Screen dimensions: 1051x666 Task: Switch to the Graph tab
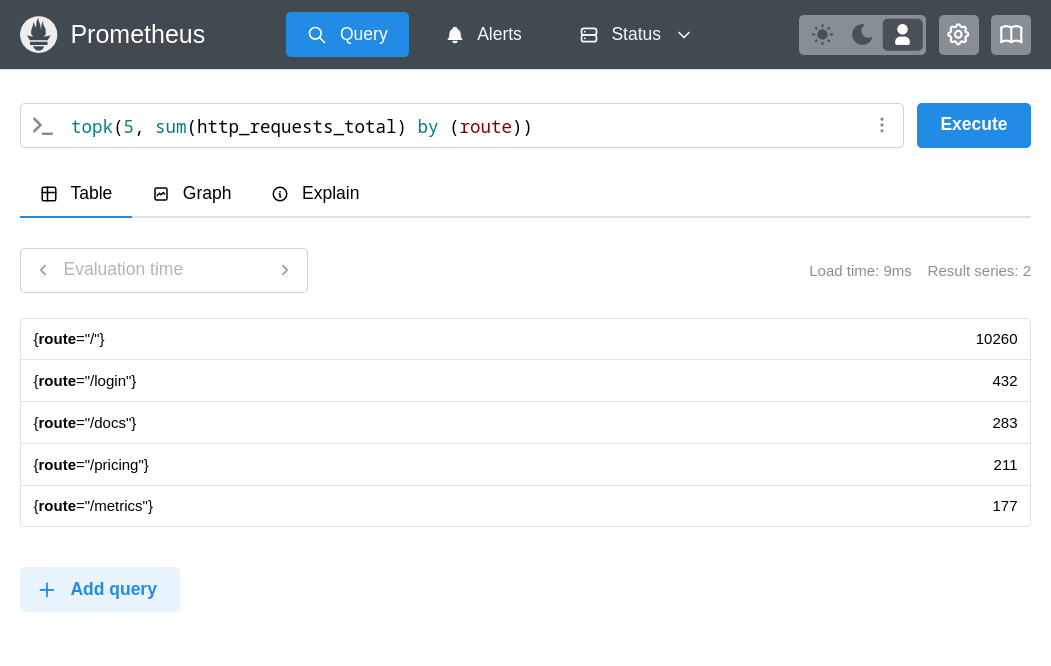[x=192, y=194]
